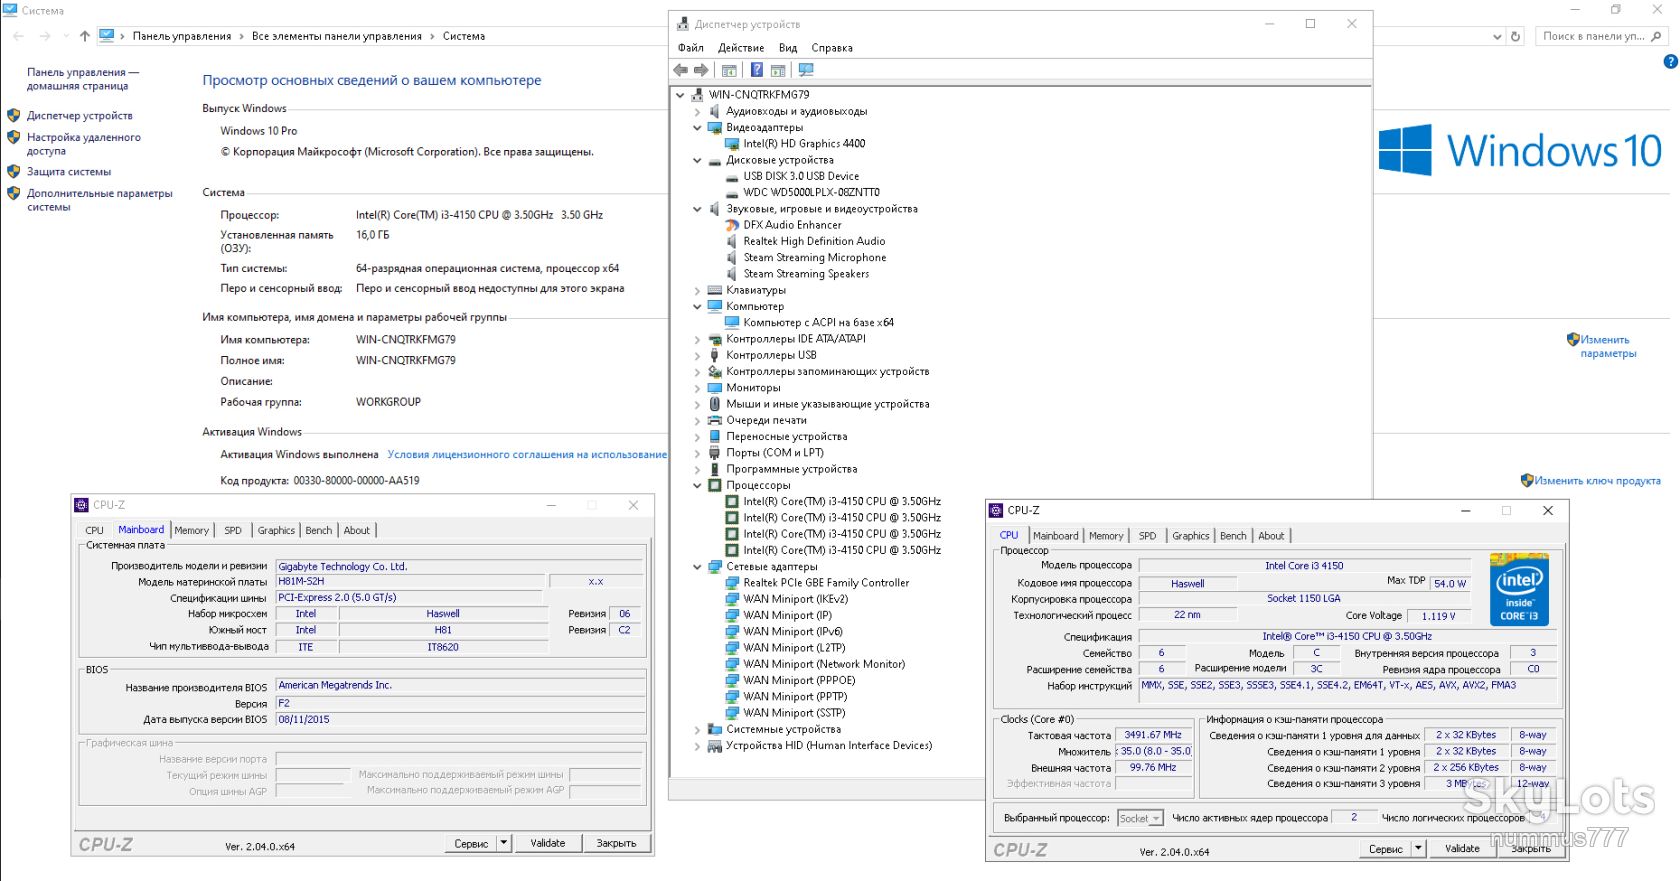This screenshot has height=881, width=1680.
Task: Click the show/hide console tree toolbar icon
Action: [x=729, y=70]
